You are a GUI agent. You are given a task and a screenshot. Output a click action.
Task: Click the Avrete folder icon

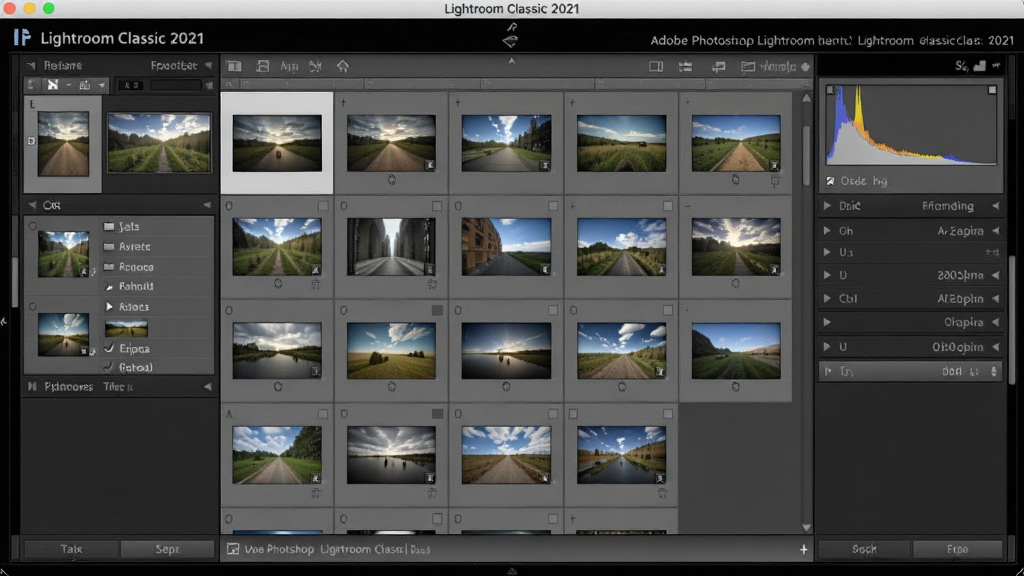109,247
